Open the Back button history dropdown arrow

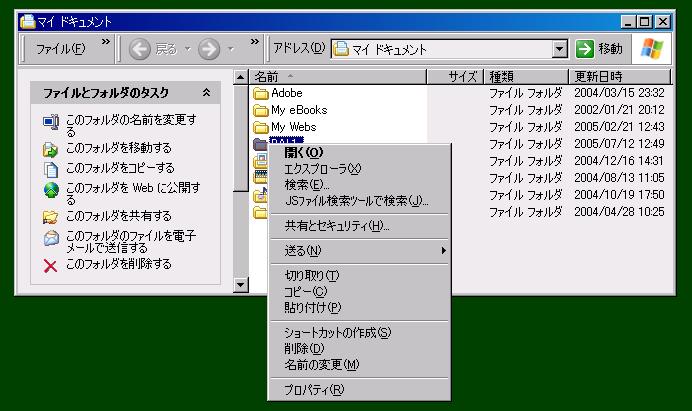[187, 49]
